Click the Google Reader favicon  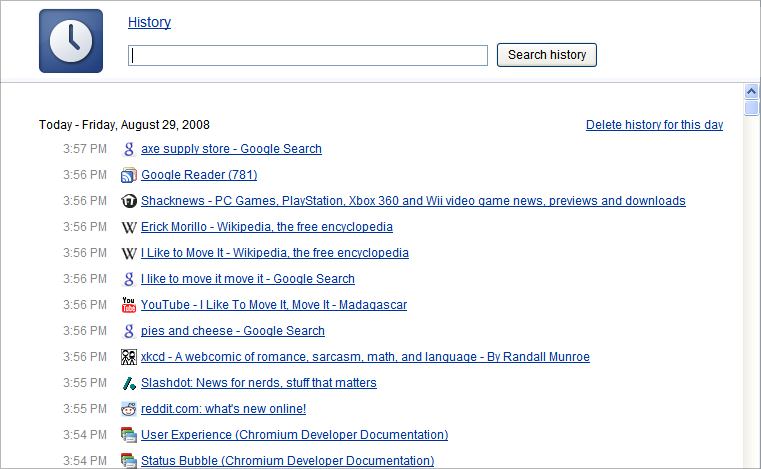click(x=129, y=175)
